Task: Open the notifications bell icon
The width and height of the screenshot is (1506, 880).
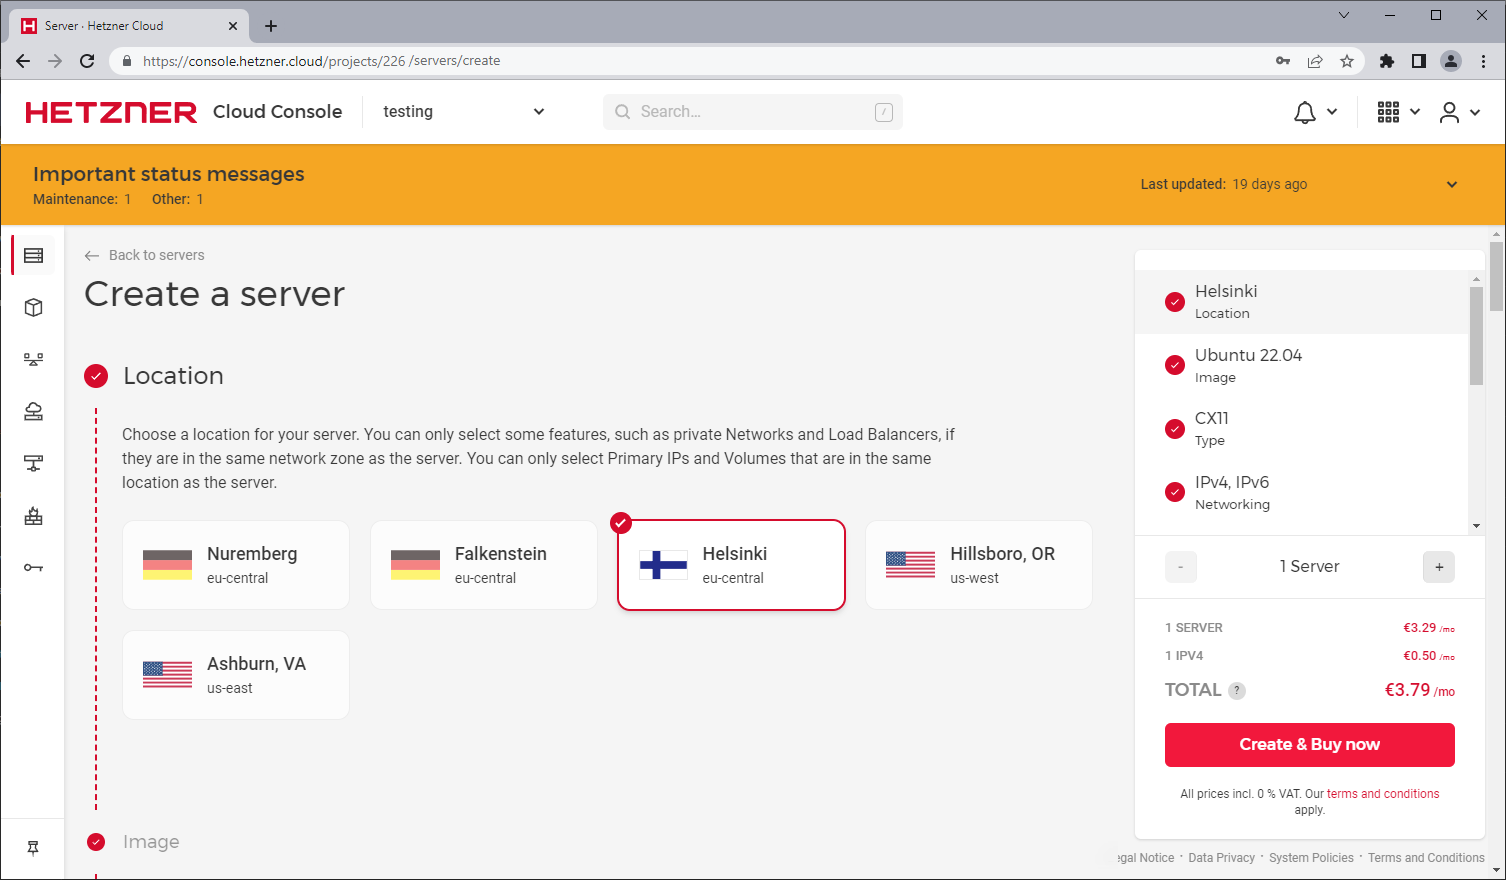Action: (x=1304, y=112)
